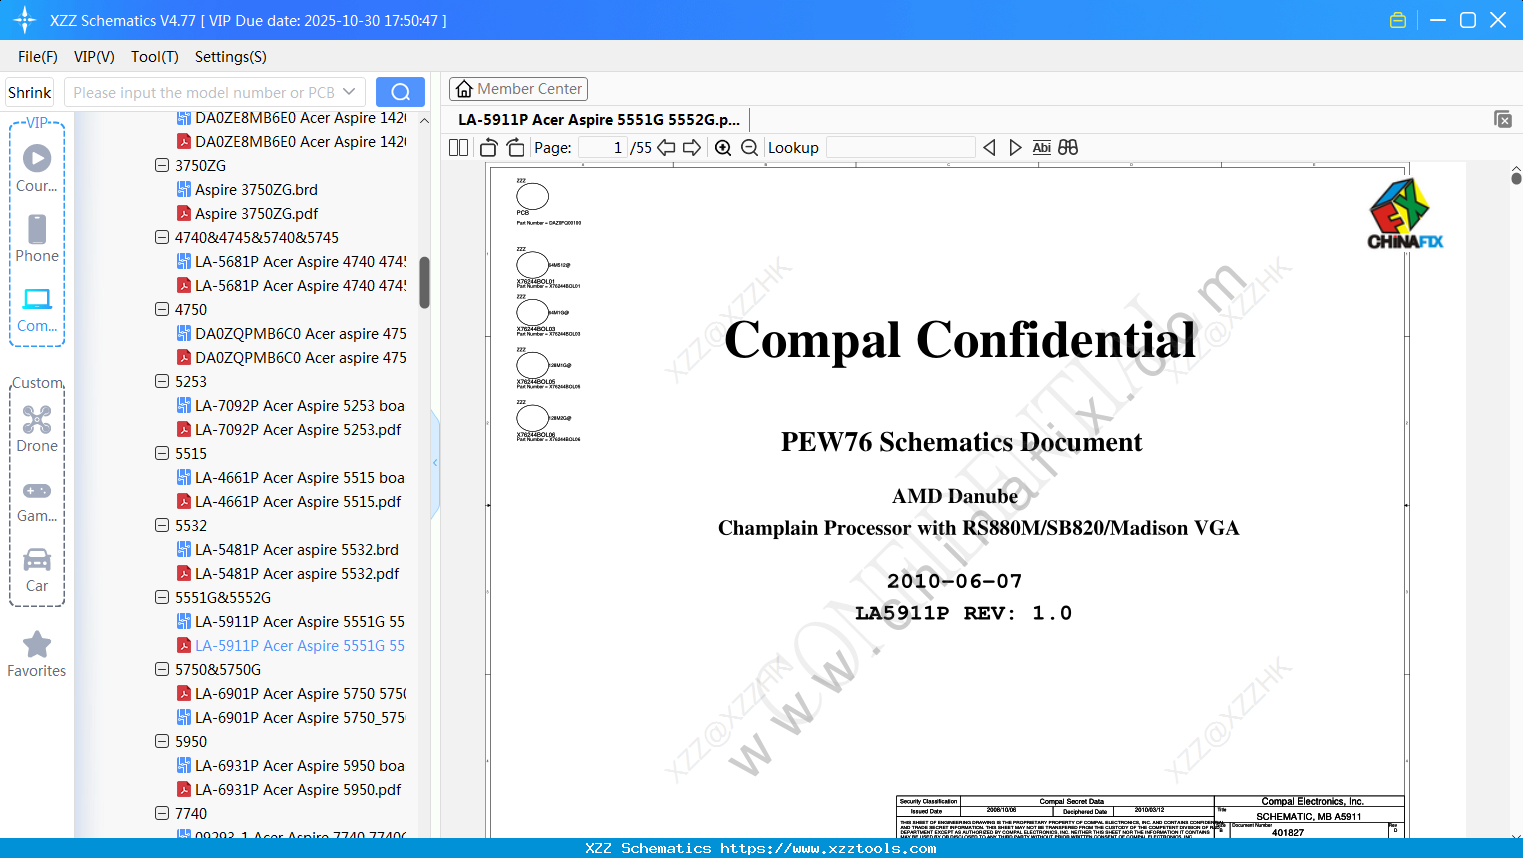The height and width of the screenshot is (858, 1523).
Task: Collapse the 5551G&5552G folder
Action: pos(162,597)
